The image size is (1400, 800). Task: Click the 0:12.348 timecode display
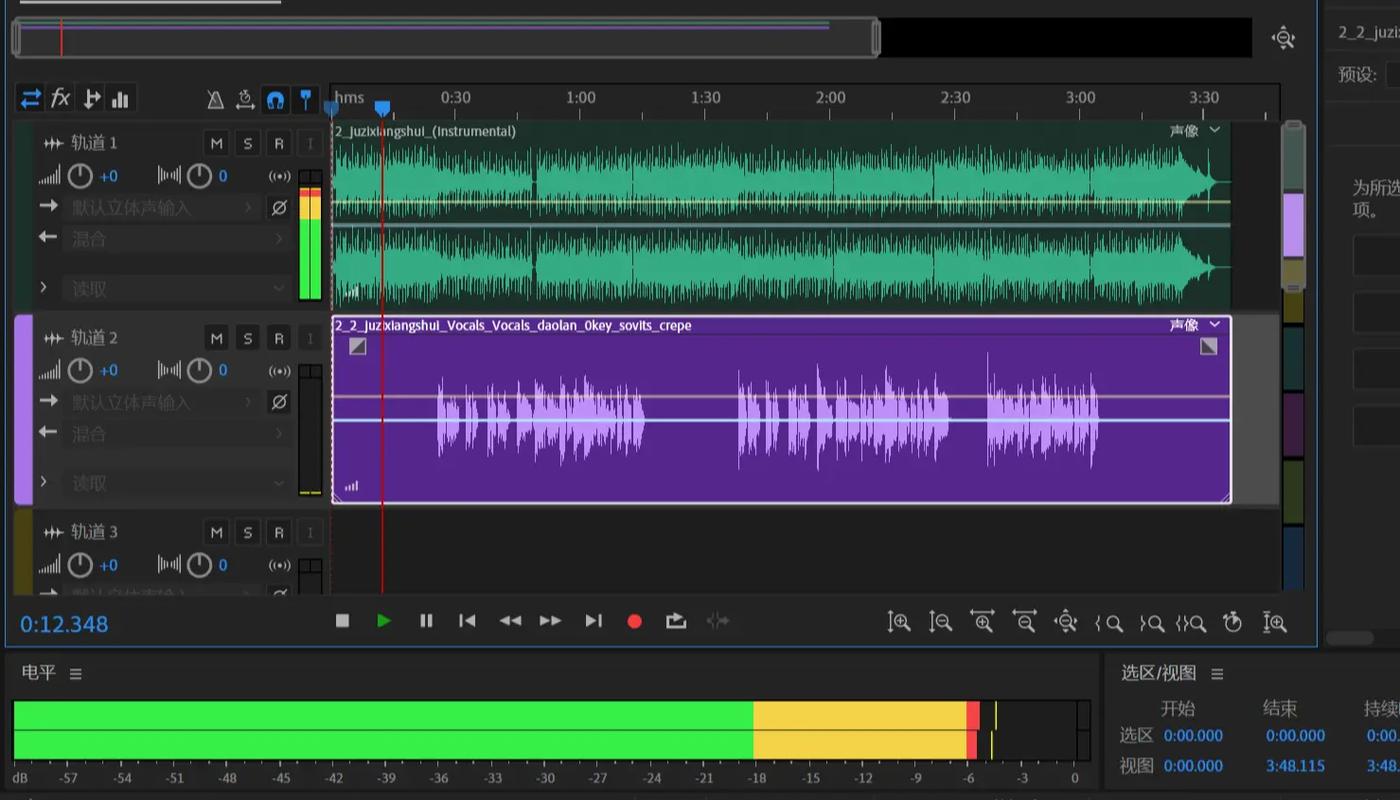click(x=64, y=624)
